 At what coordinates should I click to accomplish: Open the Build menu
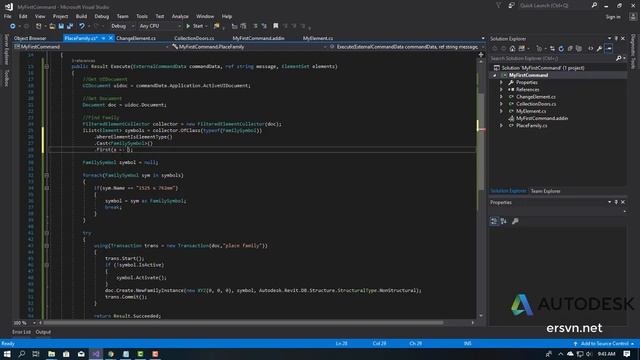[x=81, y=16]
